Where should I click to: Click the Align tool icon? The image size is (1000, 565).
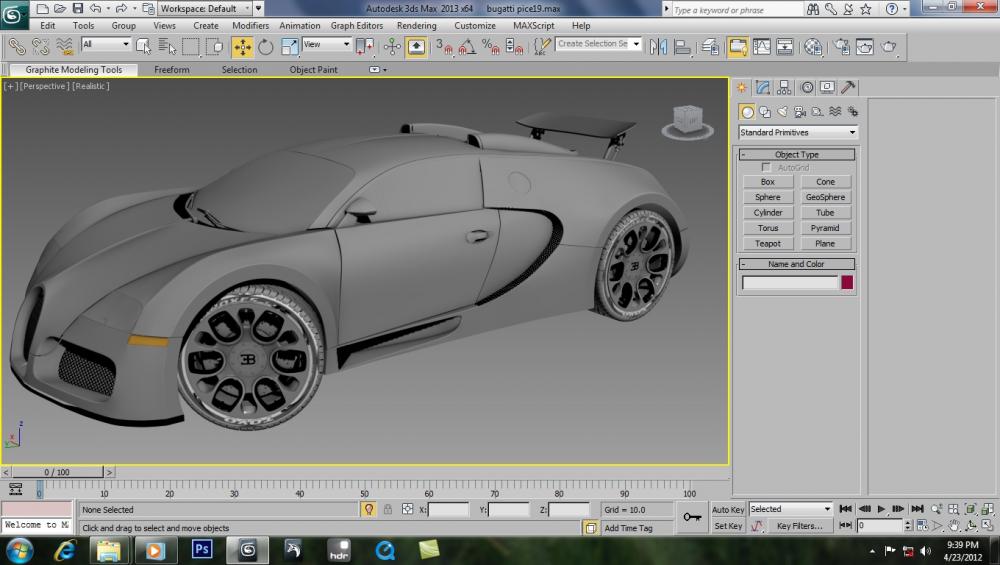coord(682,47)
